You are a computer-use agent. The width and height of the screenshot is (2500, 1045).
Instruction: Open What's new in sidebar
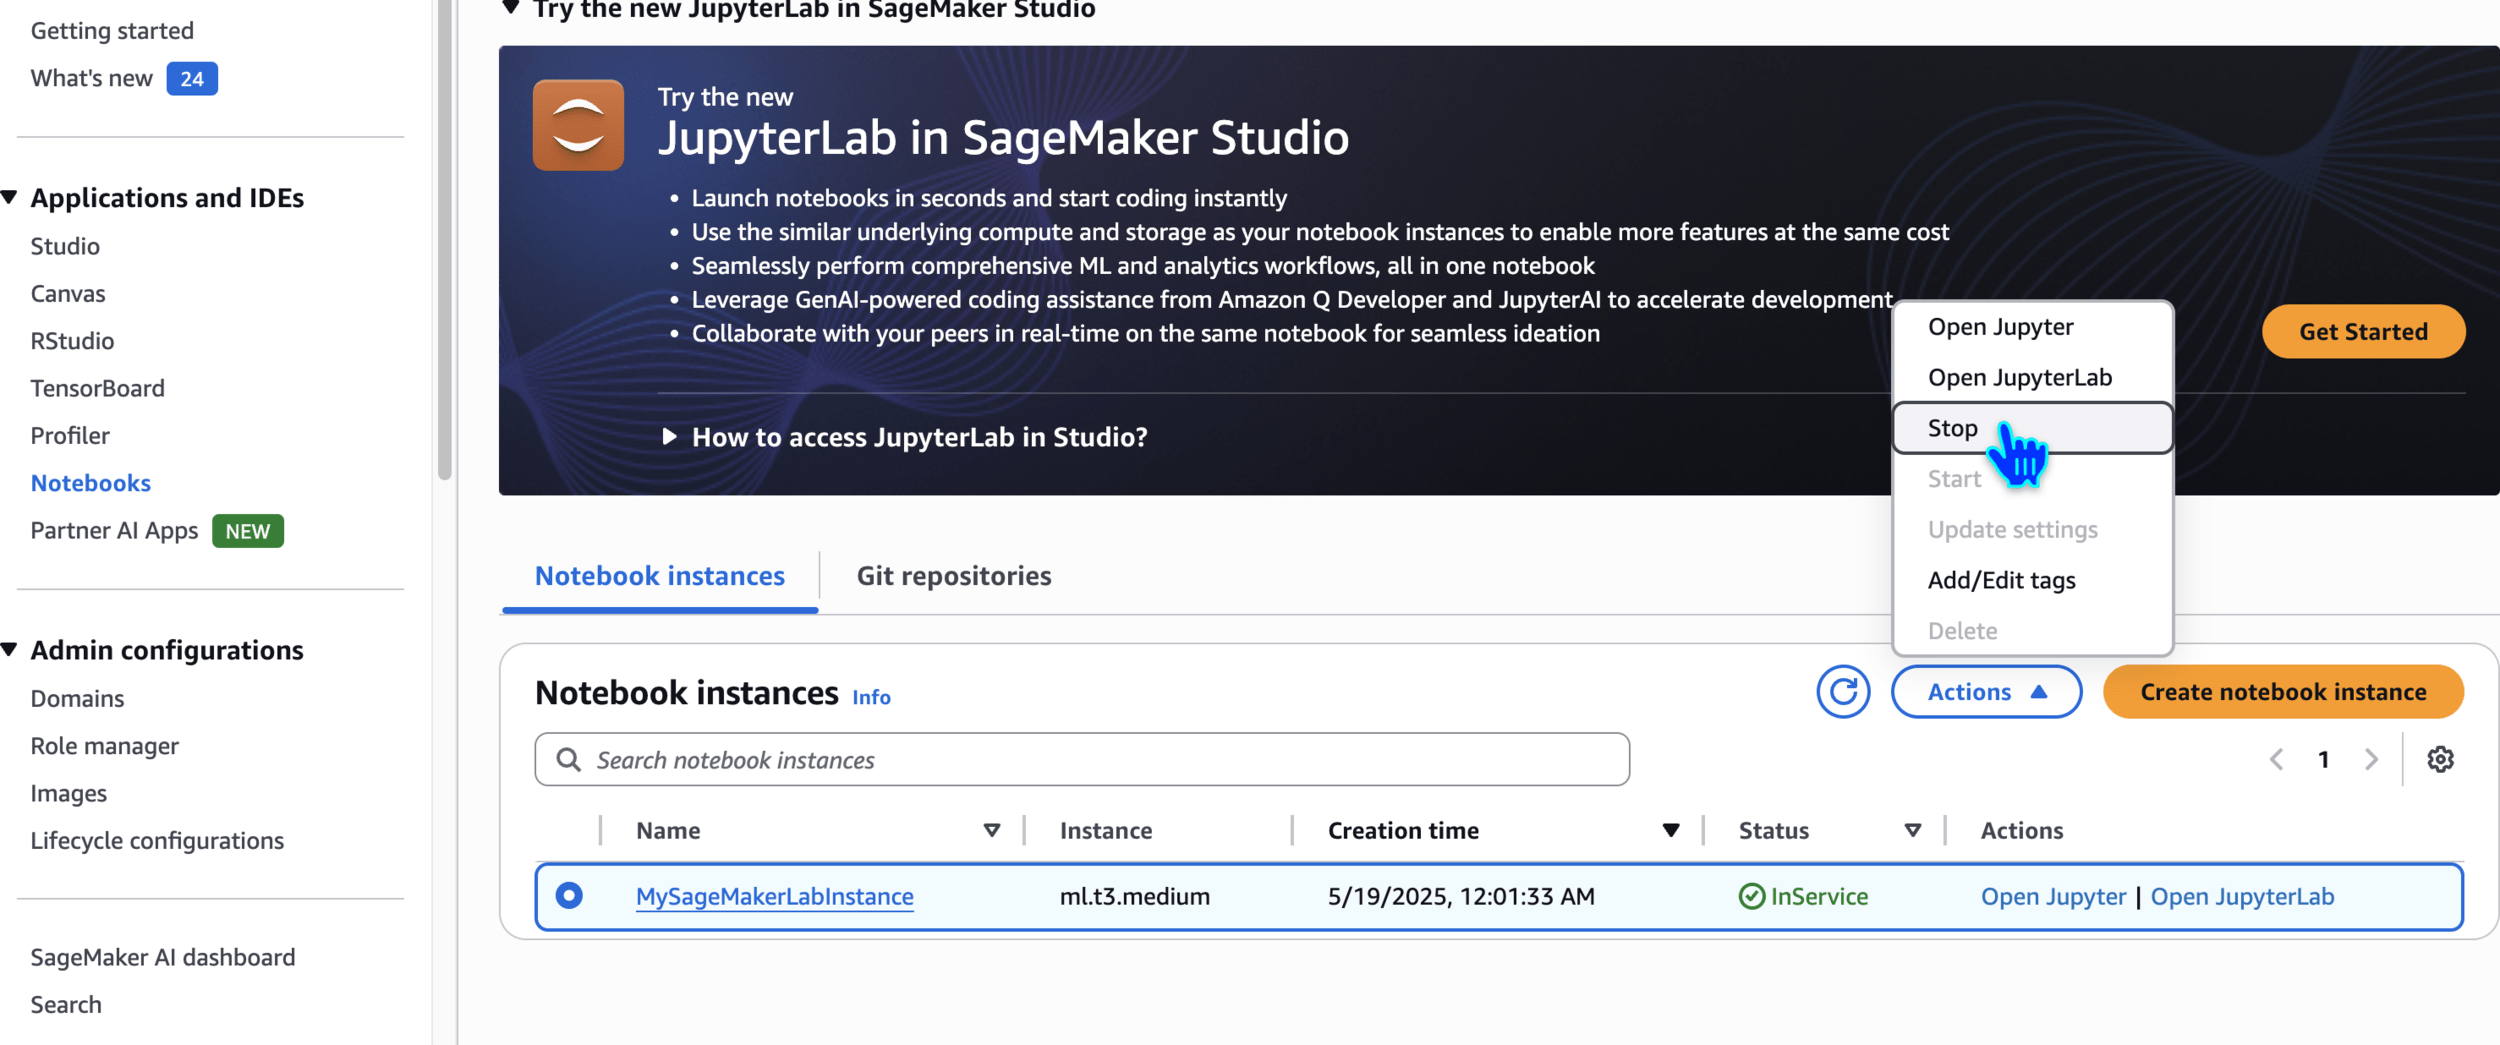click(91, 78)
